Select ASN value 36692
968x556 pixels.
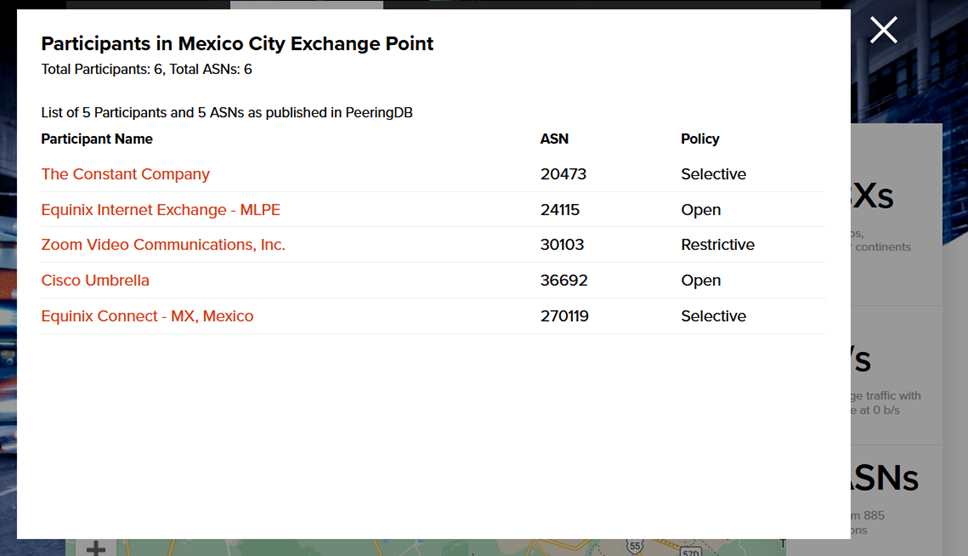564,280
